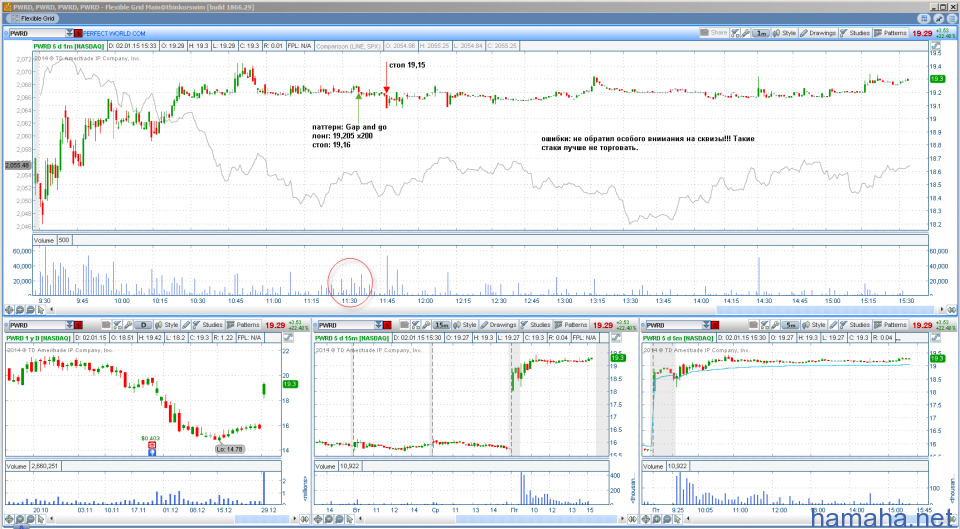Click drawings pencil icon in daily chart
This screenshot has width=960, height=529.
point(186,325)
